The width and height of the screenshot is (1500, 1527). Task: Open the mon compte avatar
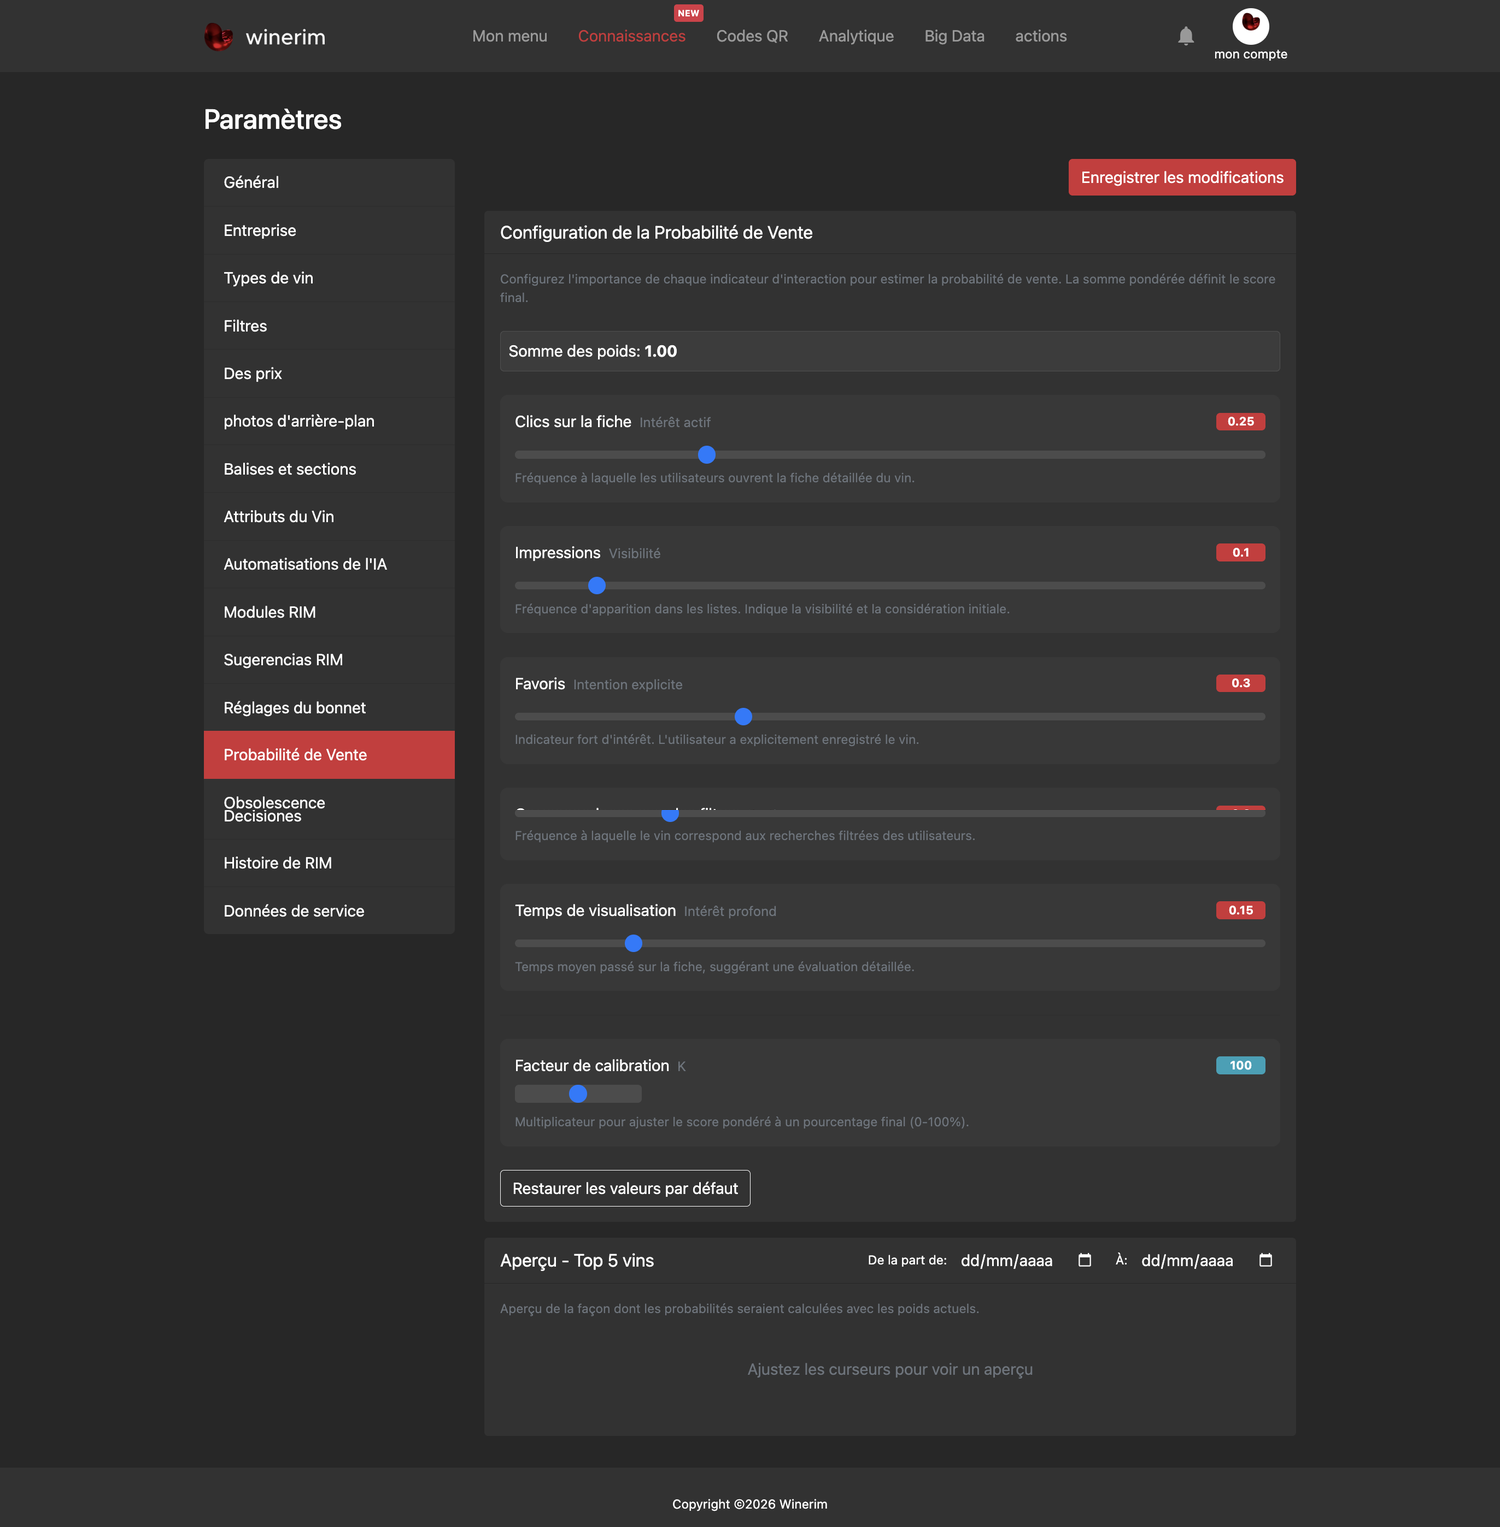(1250, 26)
